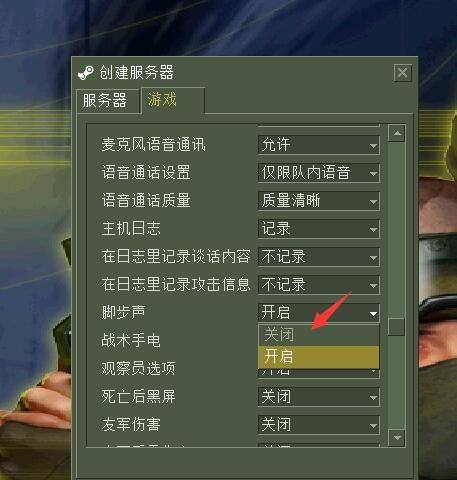Click the 观察员选项 setting label

click(138, 369)
